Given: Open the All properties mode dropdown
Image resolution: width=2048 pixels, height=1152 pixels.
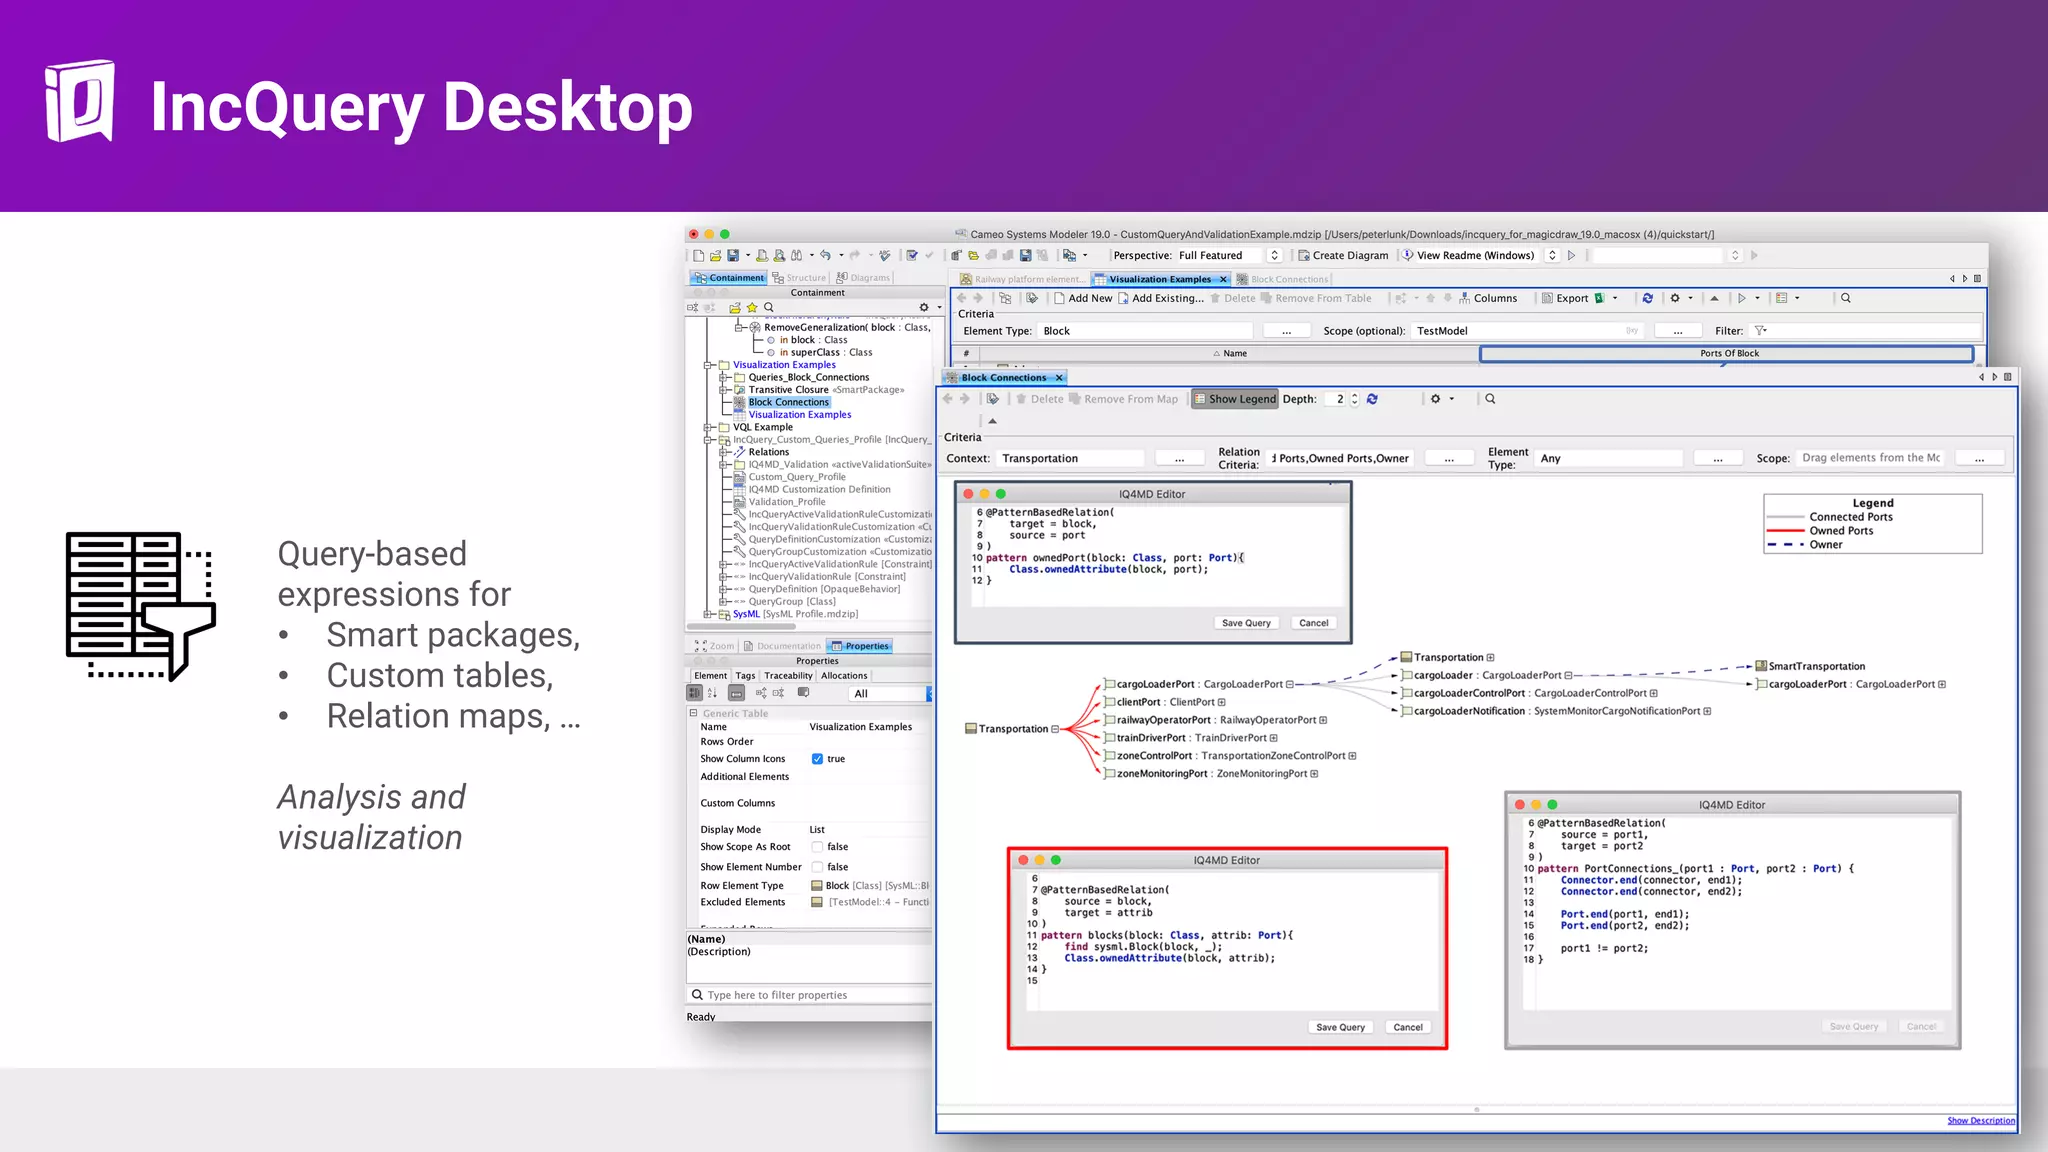Looking at the screenshot, I should click(x=890, y=694).
